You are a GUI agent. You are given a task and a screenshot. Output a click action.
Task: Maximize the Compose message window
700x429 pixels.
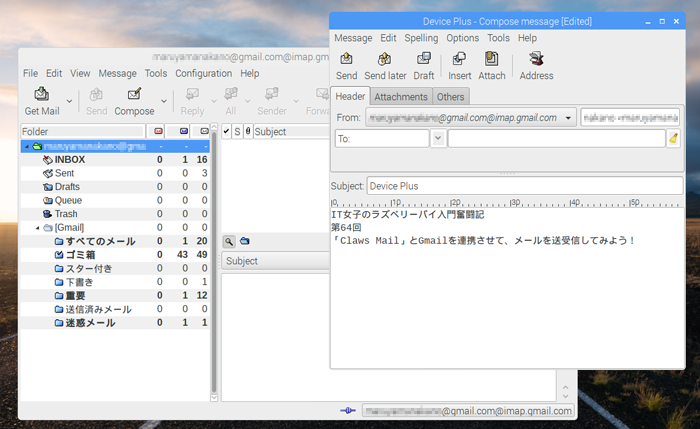coord(662,21)
